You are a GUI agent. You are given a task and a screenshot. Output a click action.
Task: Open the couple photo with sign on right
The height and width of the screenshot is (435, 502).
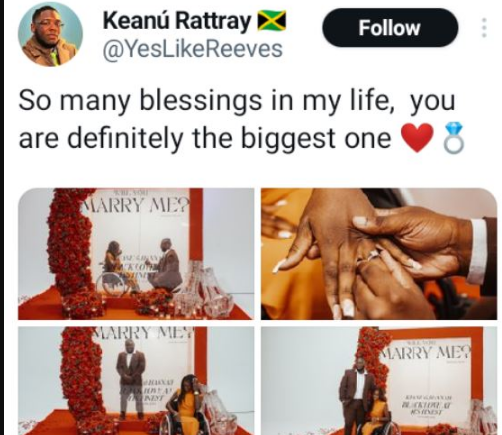point(379,381)
